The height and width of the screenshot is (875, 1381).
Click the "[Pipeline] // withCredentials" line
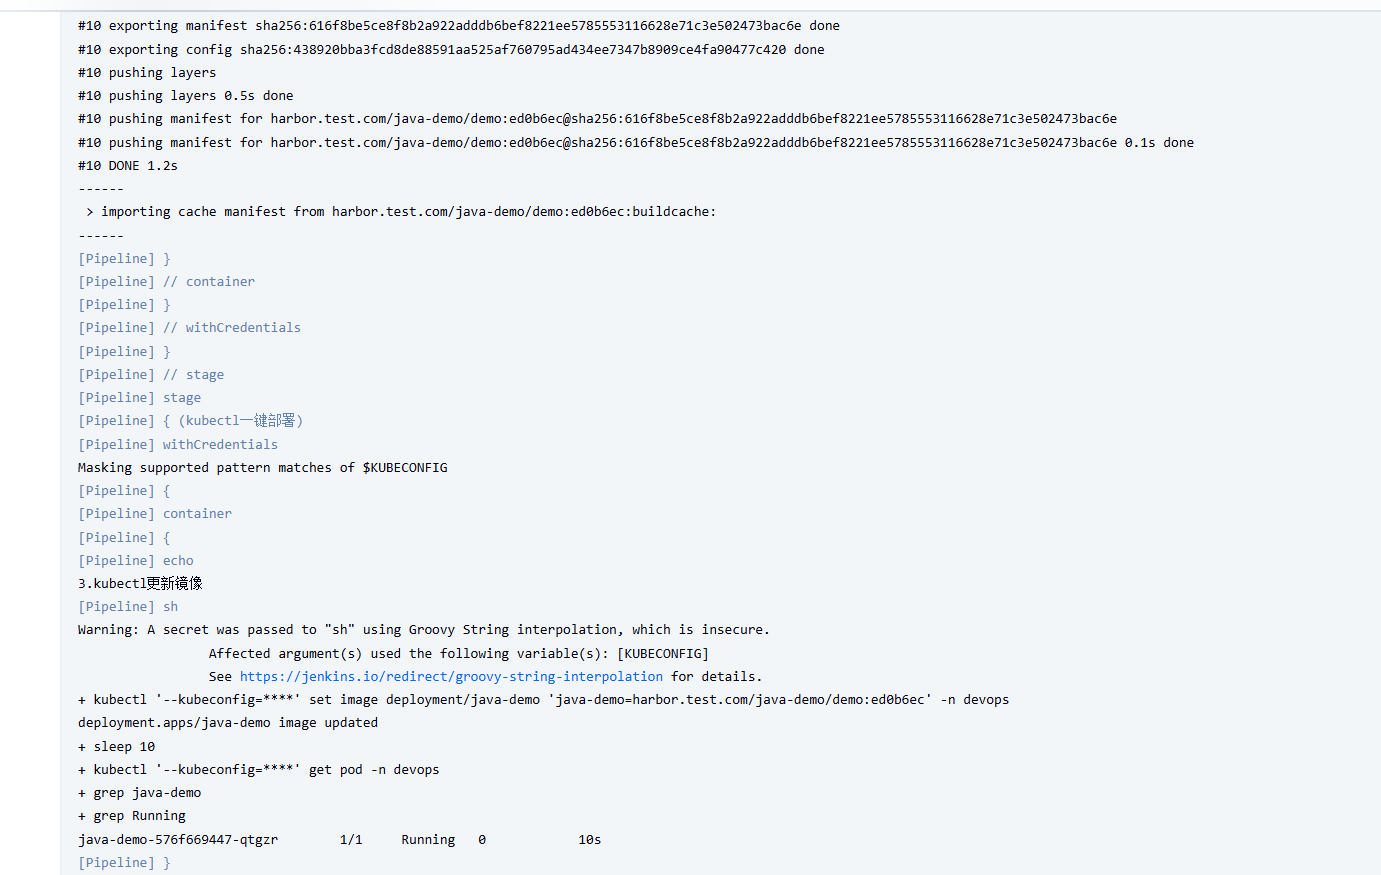(x=189, y=328)
